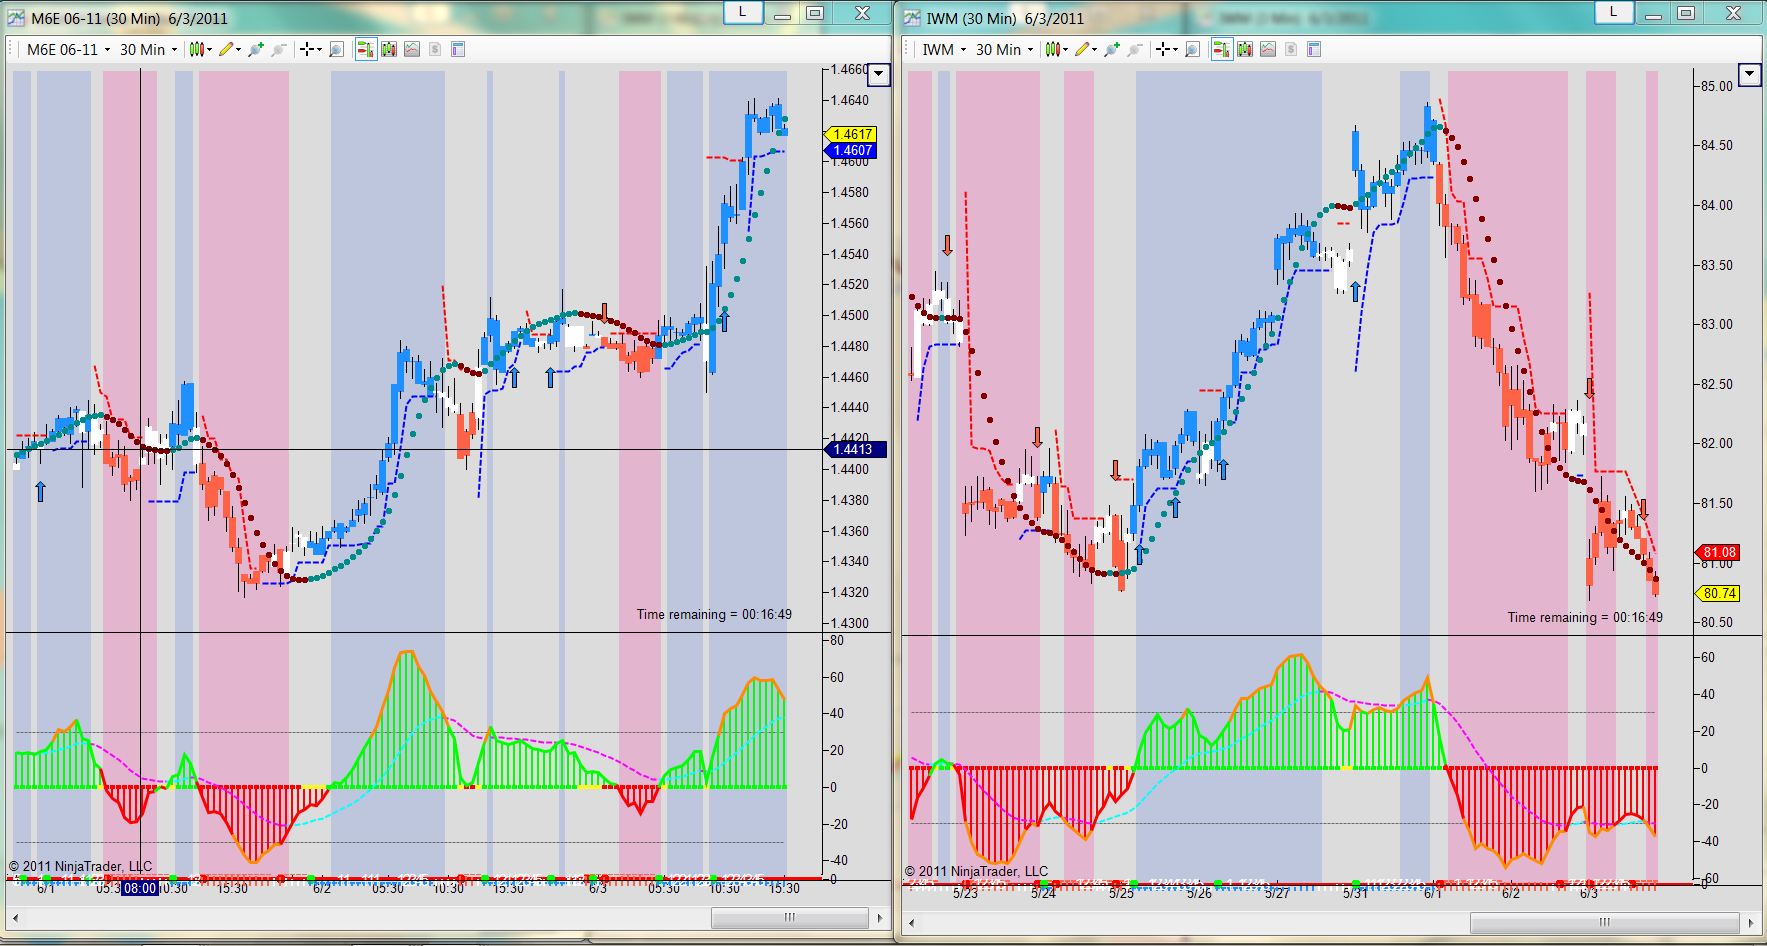Viewport: 1767px width, 946px height.
Task: Open chart Properties in IWM window
Action: point(1314,49)
